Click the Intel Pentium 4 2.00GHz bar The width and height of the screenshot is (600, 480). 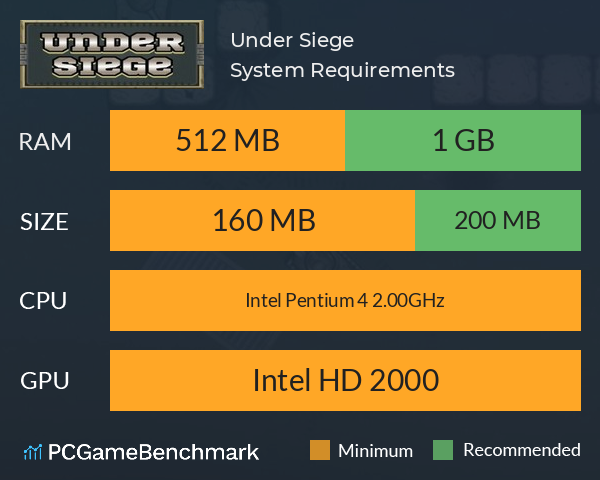[346, 300]
